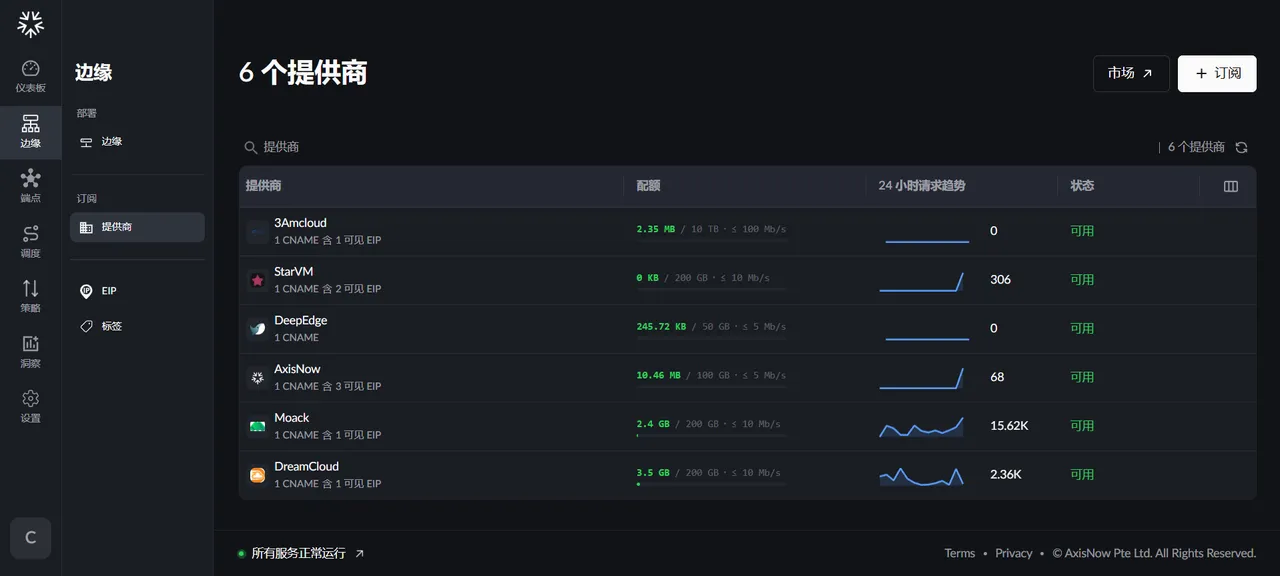Click the 3Amcloud provider logo

pyautogui.click(x=257, y=232)
